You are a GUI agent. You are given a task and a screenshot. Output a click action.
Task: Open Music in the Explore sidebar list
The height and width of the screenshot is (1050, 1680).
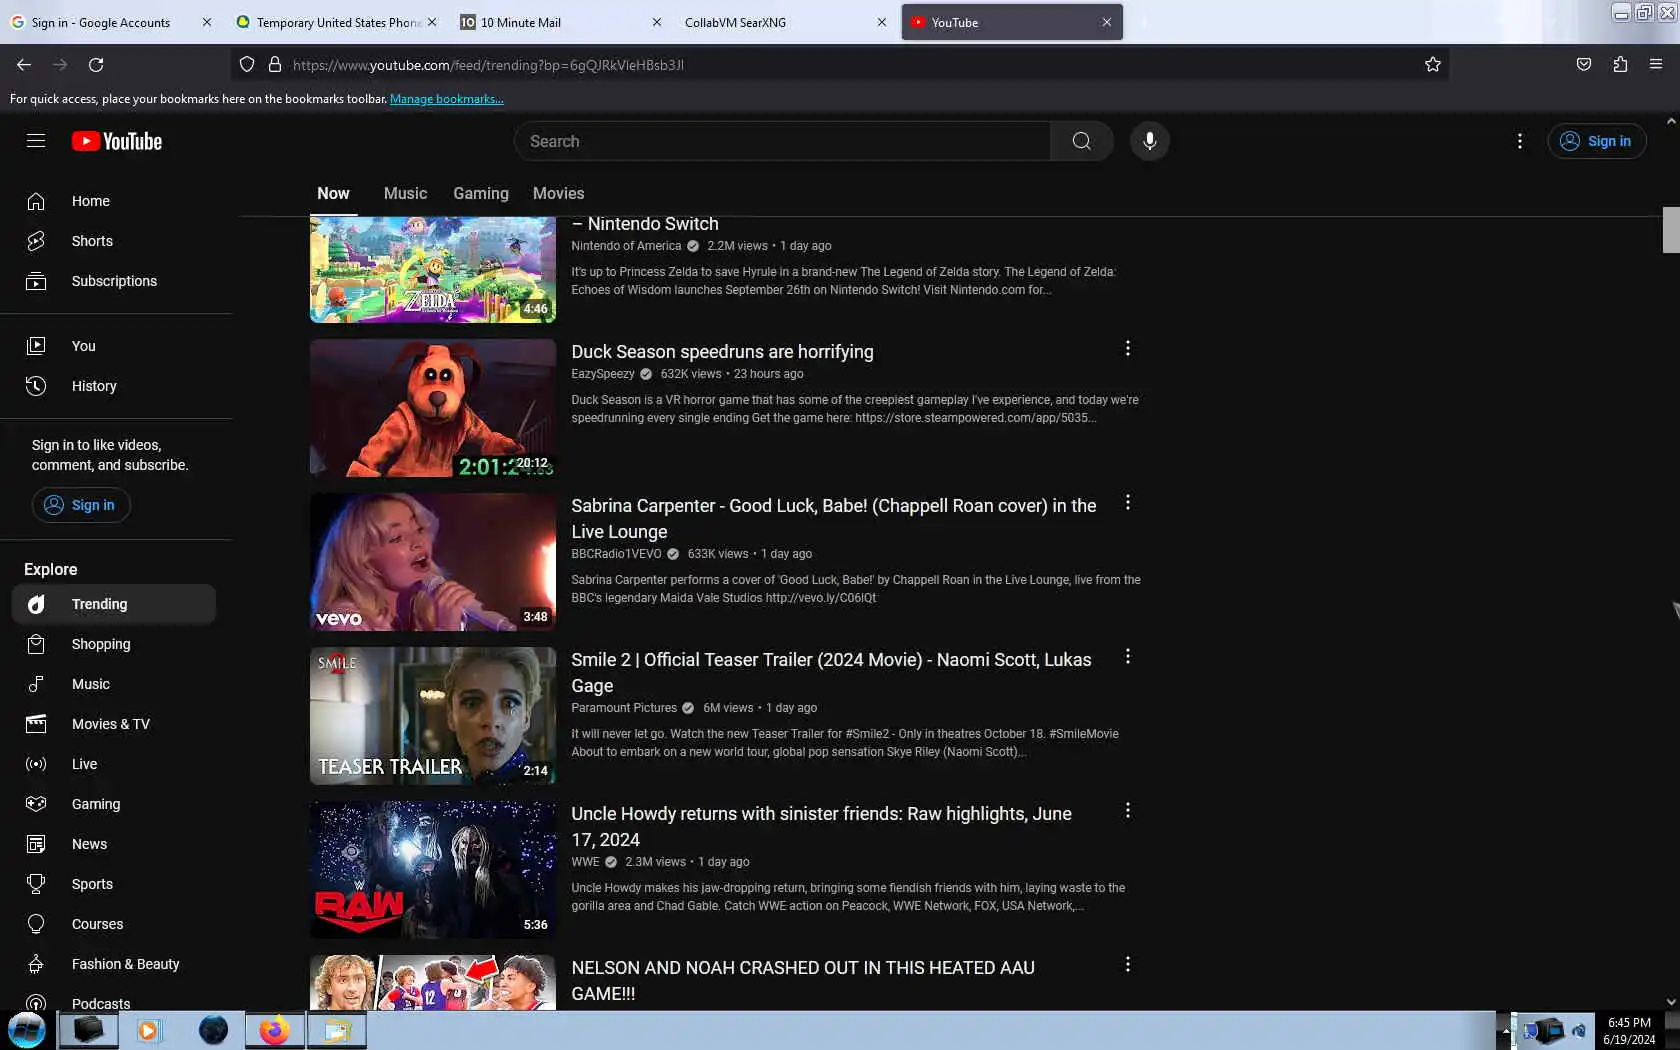click(114, 684)
